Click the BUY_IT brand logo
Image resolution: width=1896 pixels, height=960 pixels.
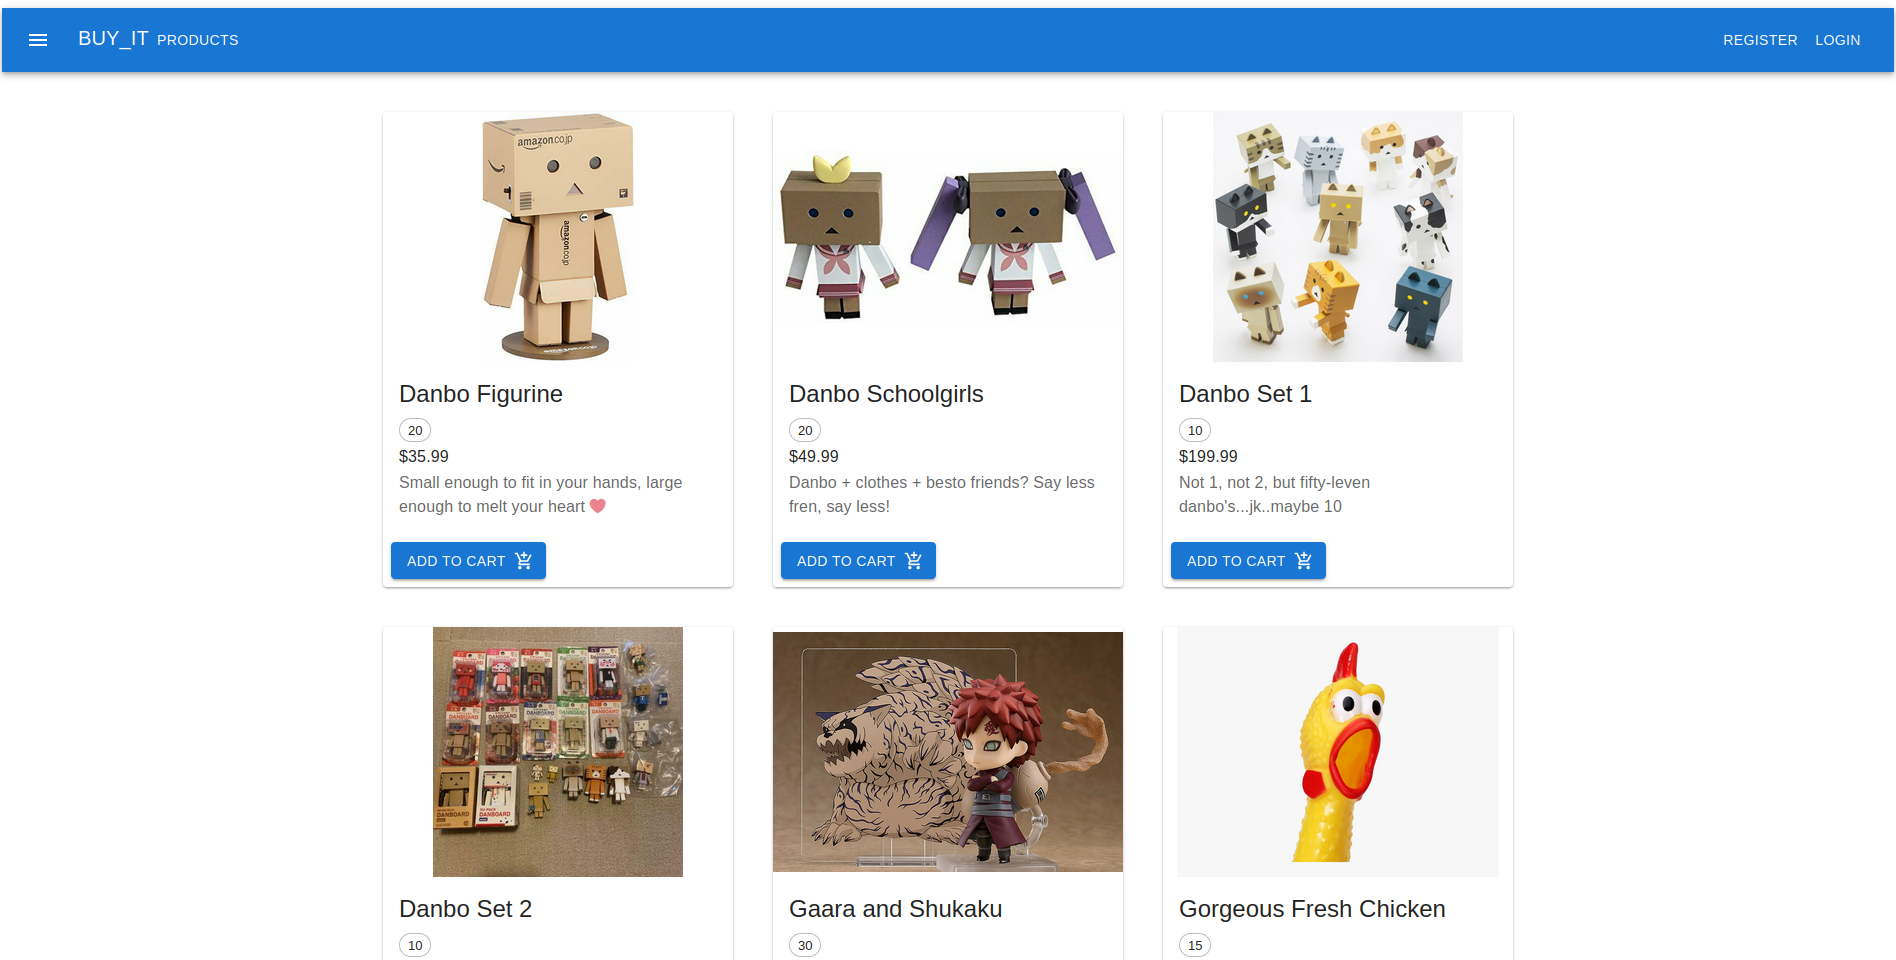pyautogui.click(x=113, y=39)
